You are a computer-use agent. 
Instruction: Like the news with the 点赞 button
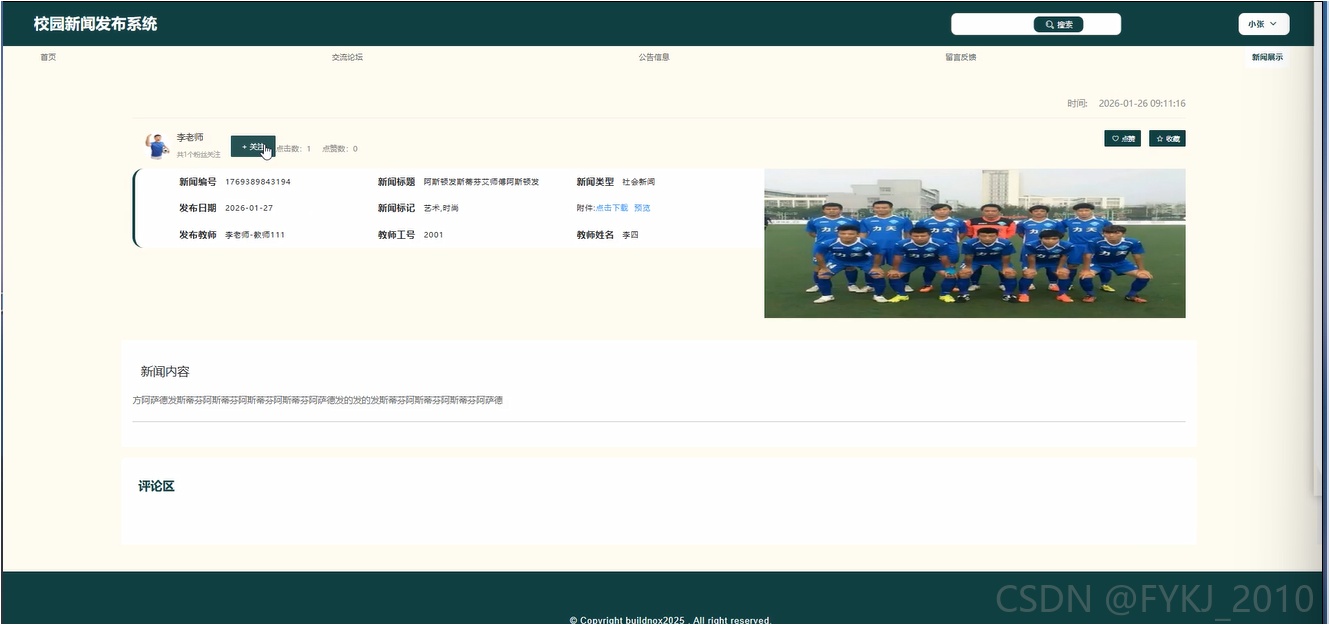pos(1122,139)
